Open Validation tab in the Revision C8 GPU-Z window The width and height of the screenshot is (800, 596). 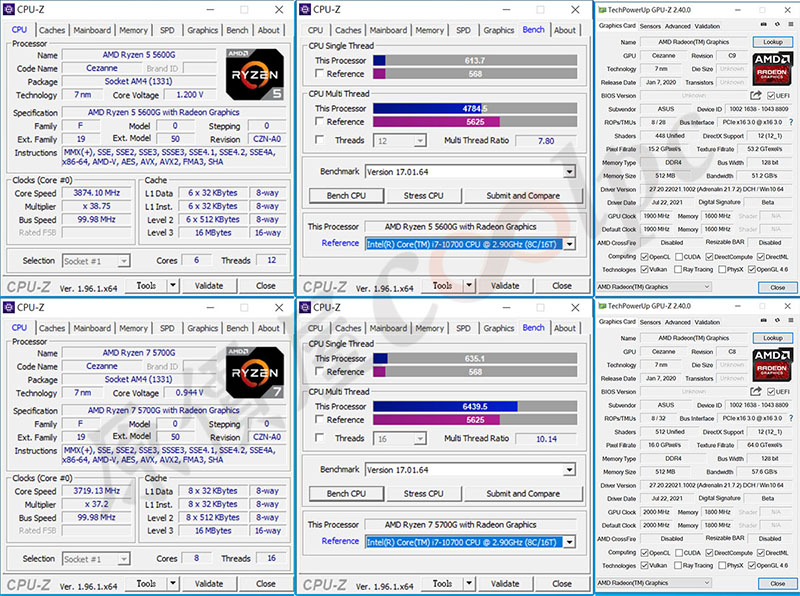coord(707,322)
